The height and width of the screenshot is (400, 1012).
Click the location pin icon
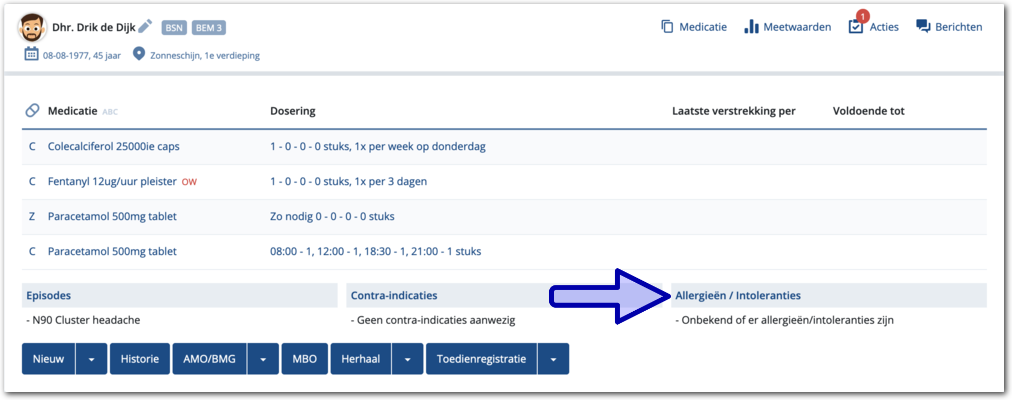point(139,55)
